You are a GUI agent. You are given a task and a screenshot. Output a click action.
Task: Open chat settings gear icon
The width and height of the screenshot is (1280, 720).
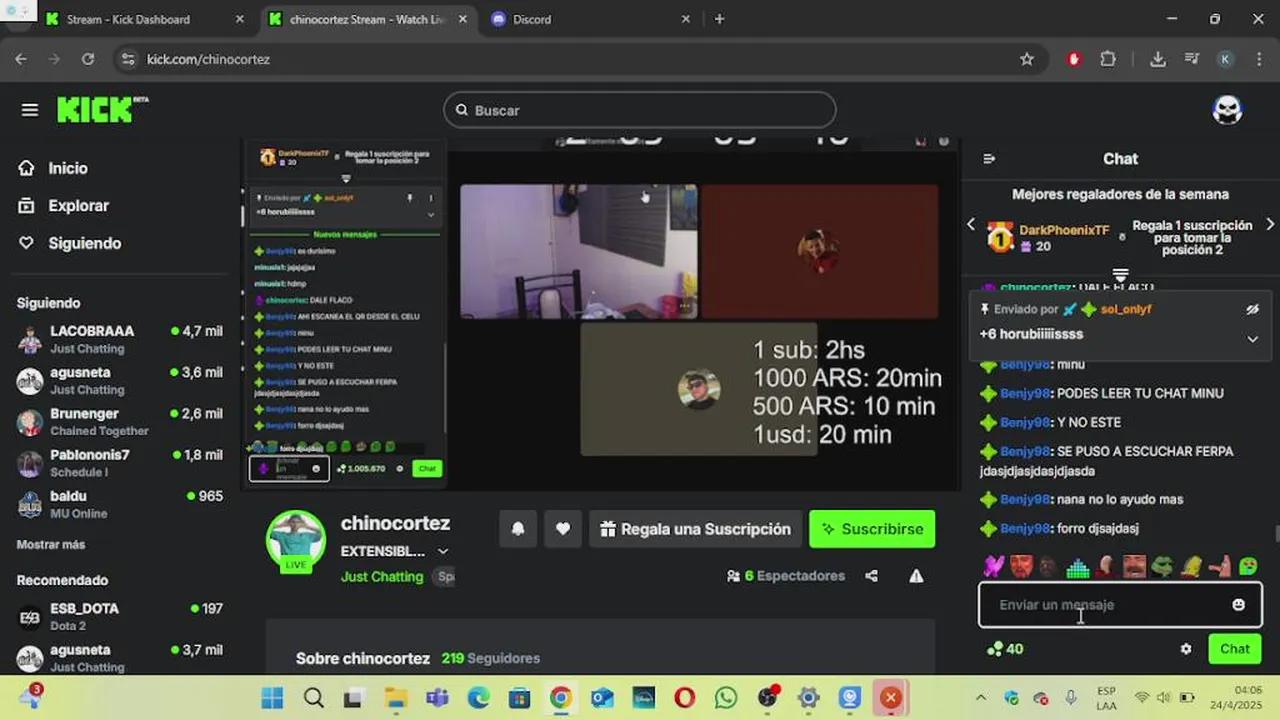(1186, 649)
